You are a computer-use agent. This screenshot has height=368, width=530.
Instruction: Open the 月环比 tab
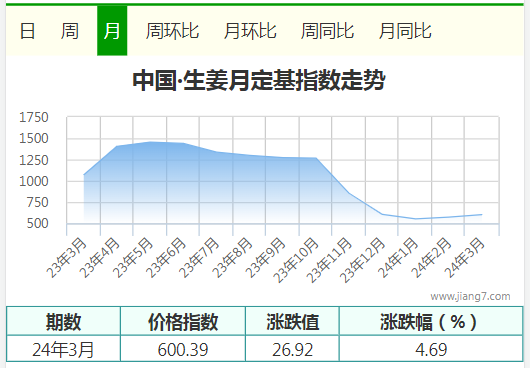click(x=250, y=31)
